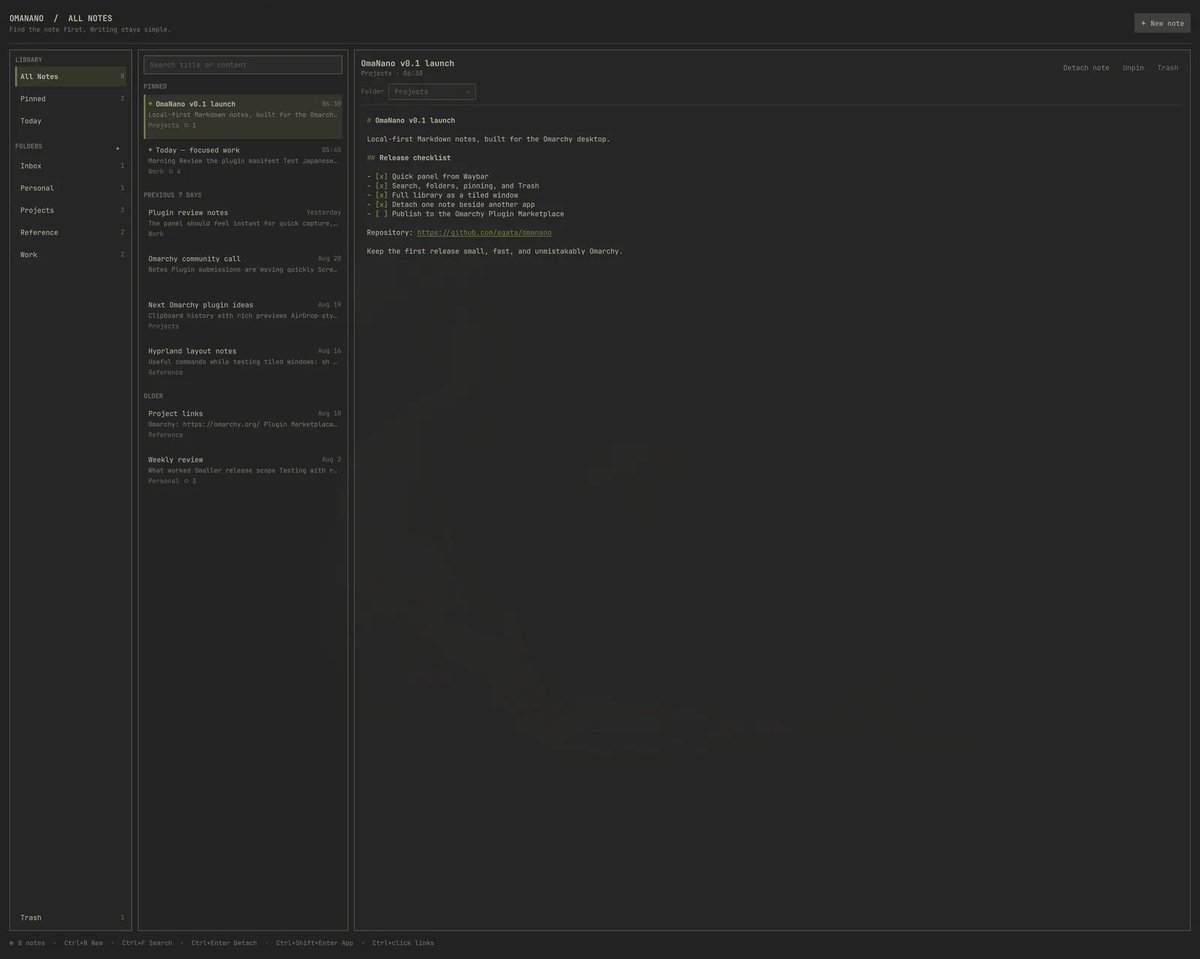The height and width of the screenshot is (959, 1200).
Task: Open the Work folder in sidebar
Action: (70, 255)
